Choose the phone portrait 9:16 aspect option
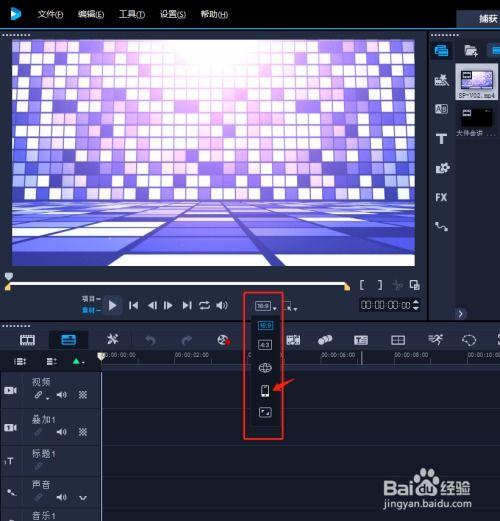The height and width of the screenshot is (521, 500). [265, 391]
